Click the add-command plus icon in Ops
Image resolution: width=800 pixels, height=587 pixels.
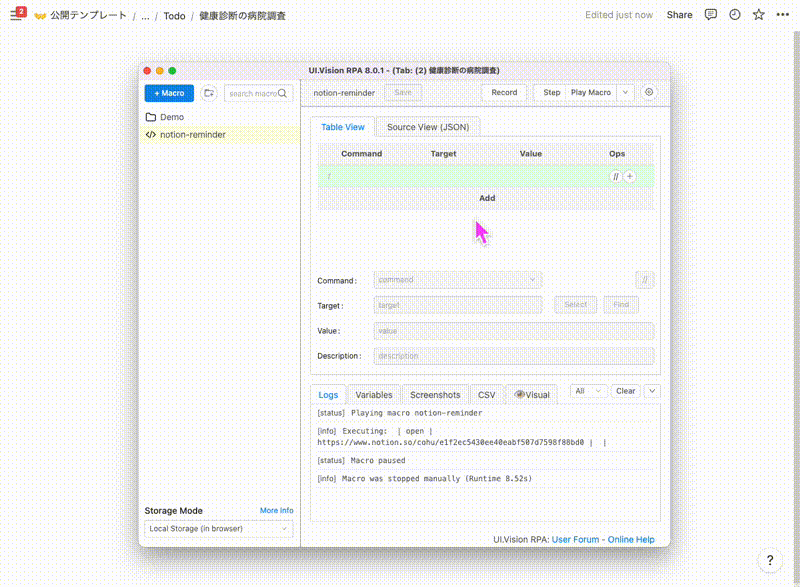tap(630, 176)
